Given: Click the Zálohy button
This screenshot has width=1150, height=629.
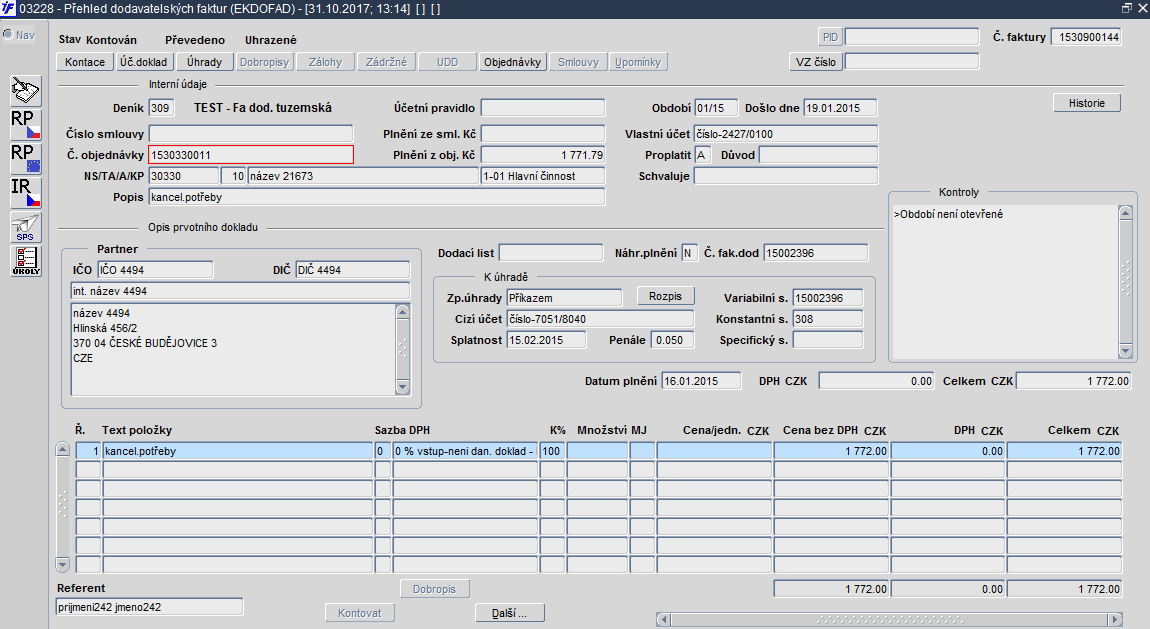Looking at the screenshot, I should point(326,62).
